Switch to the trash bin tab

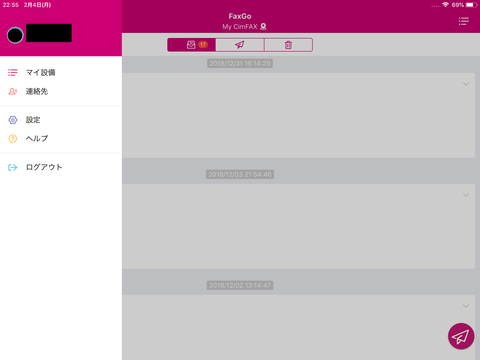click(288, 45)
